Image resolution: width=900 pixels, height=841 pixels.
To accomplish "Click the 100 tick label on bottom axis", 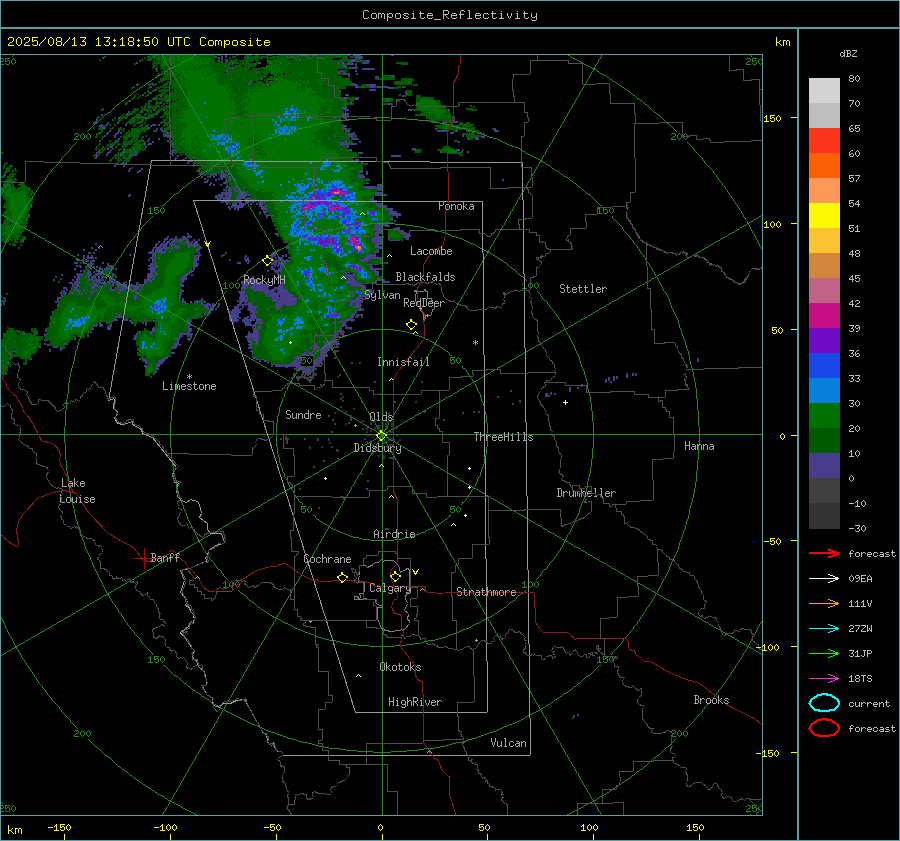I will click(x=589, y=827).
